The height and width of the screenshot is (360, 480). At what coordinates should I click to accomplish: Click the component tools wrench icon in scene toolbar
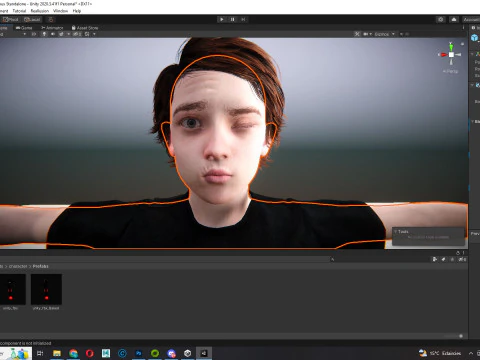(x=357, y=34)
